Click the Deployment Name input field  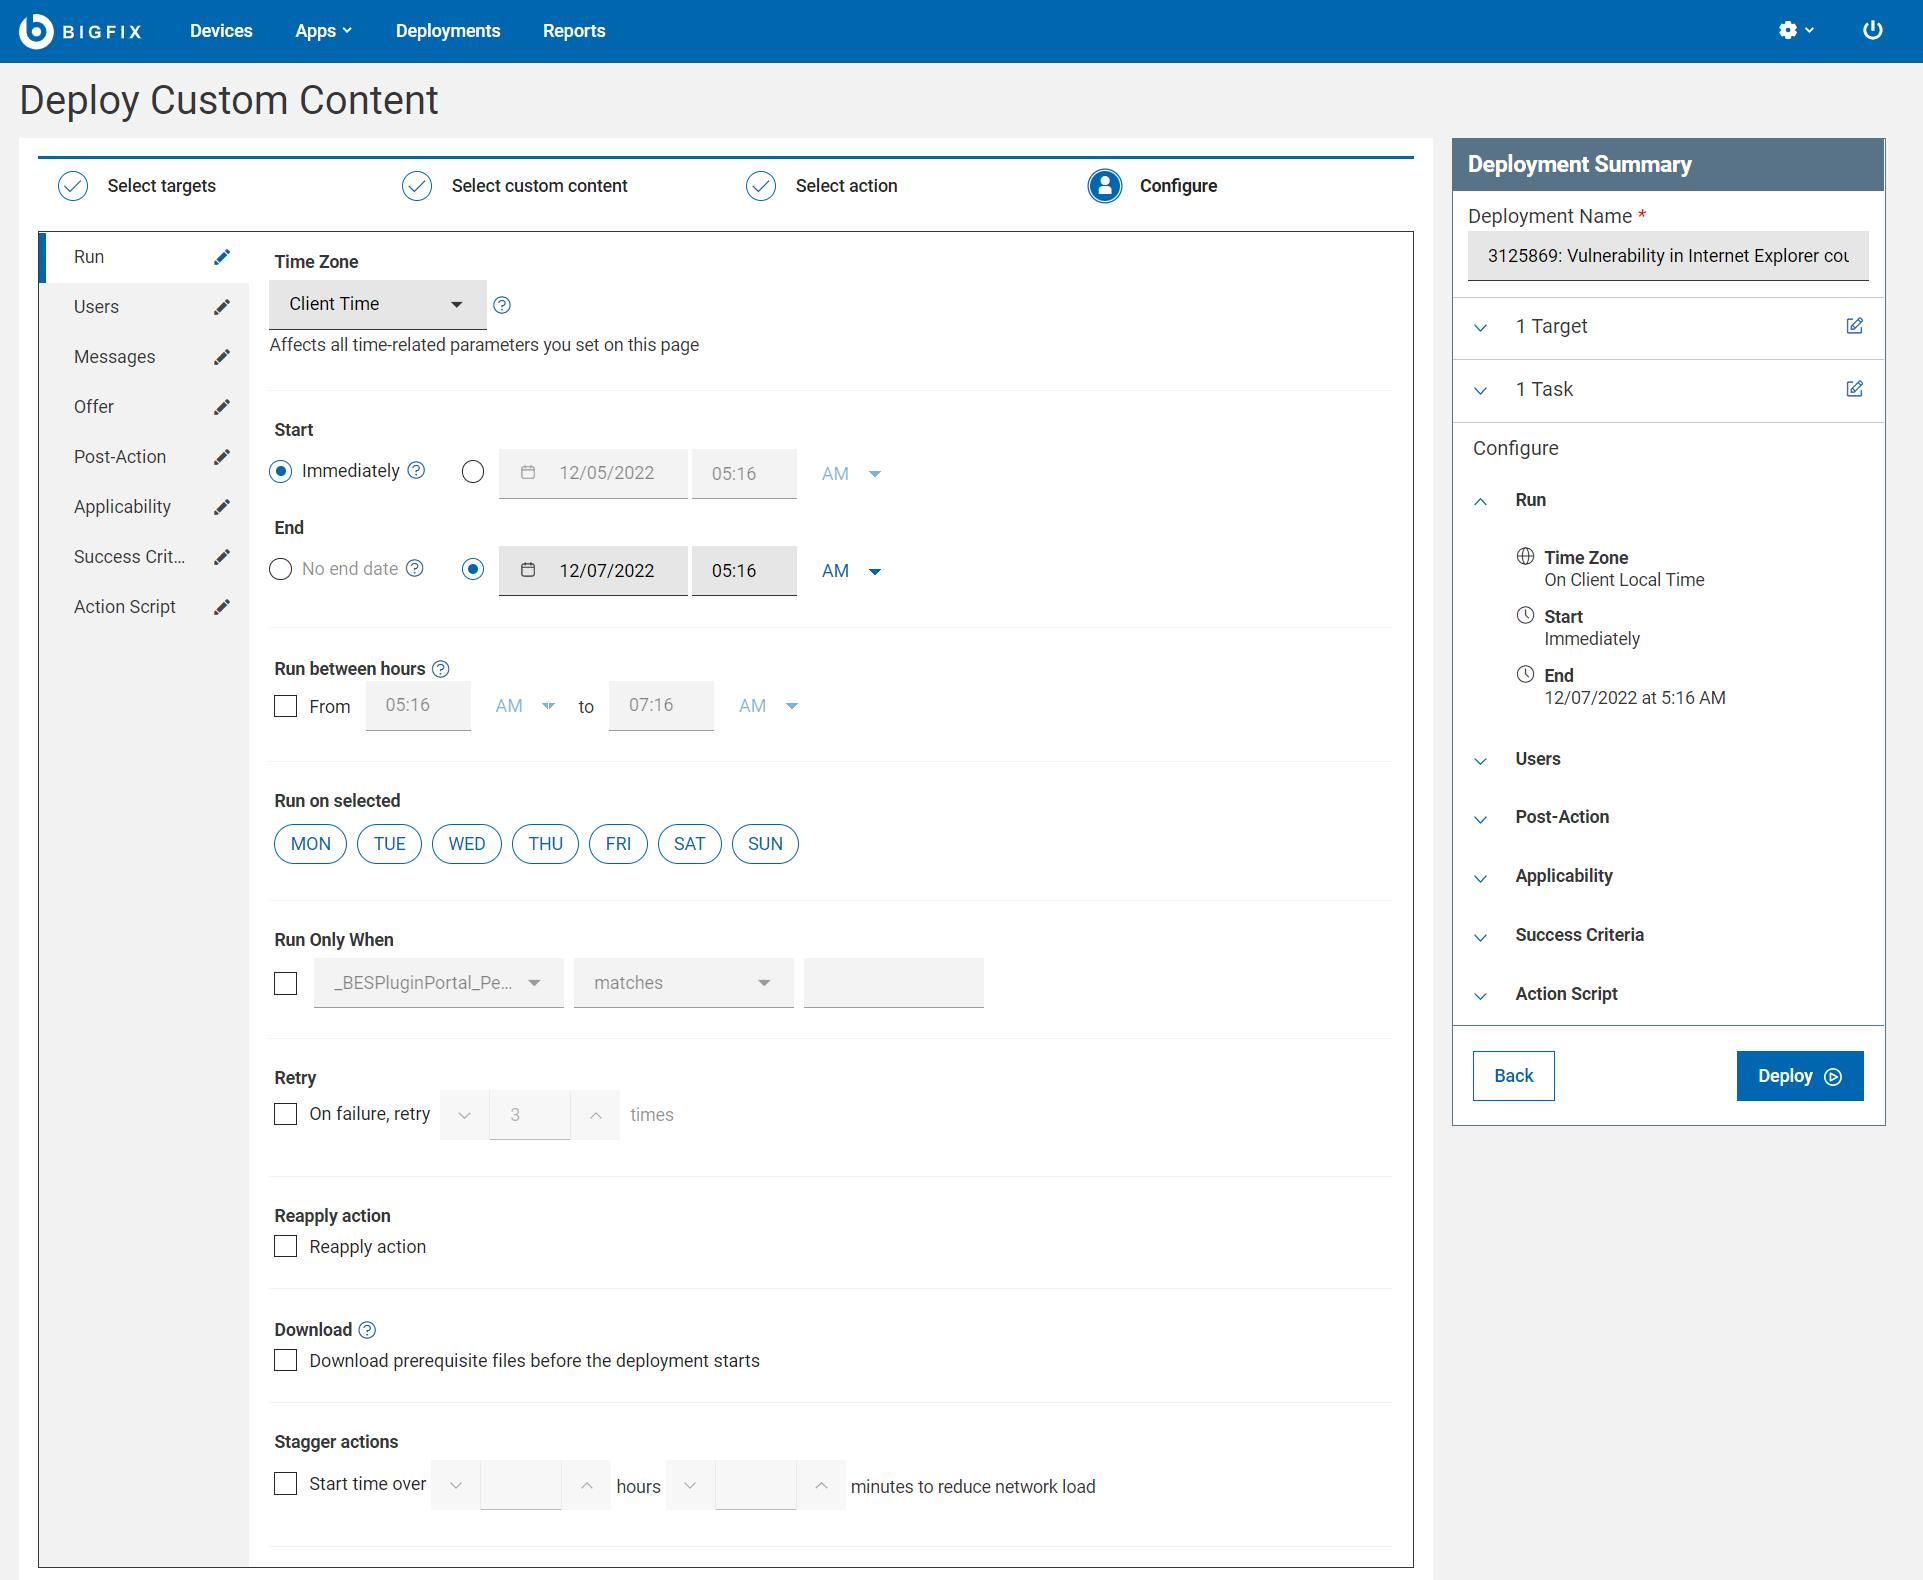coord(1666,256)
